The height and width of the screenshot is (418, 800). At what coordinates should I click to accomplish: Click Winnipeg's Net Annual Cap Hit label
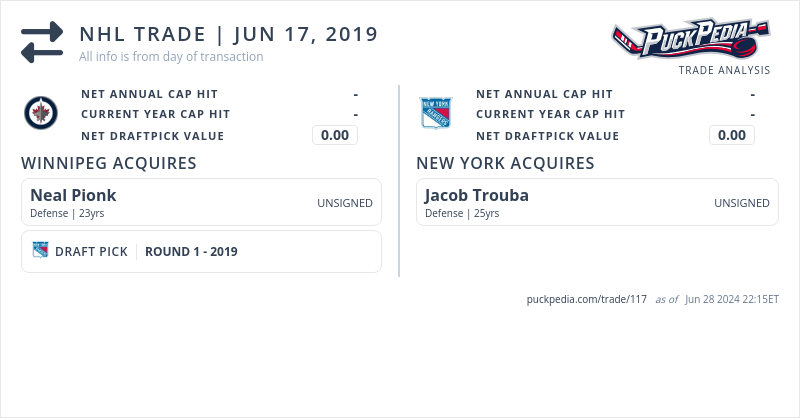click(149, 94)
